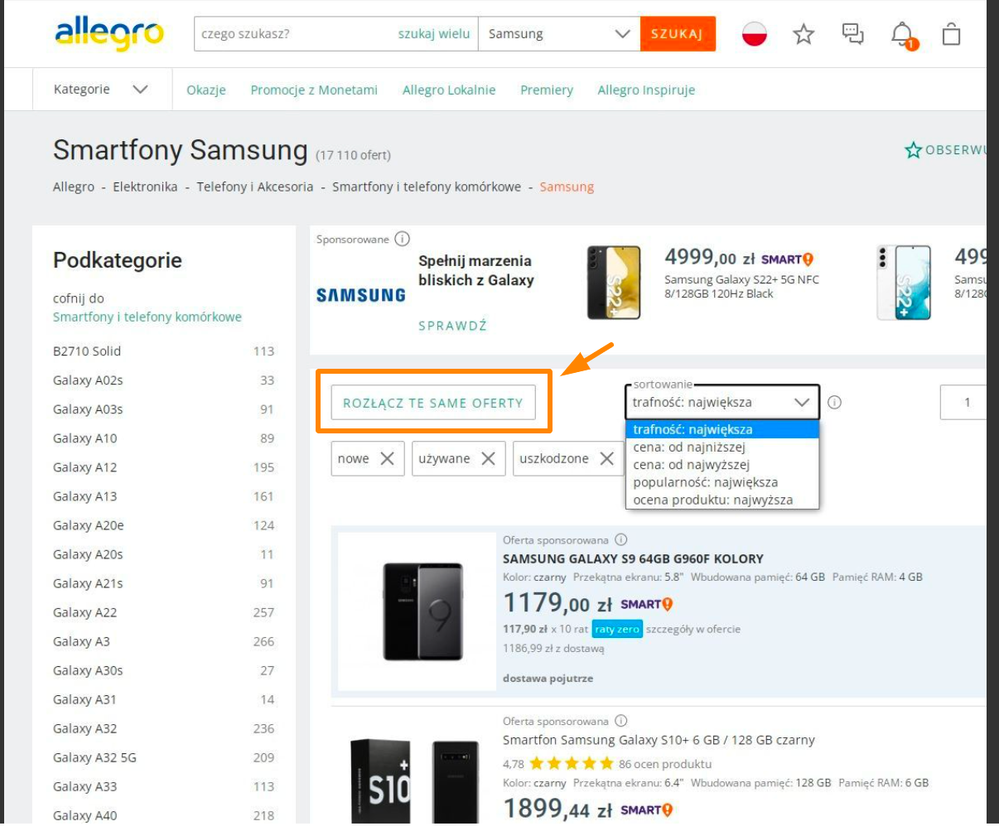999x827 pixels.
Task: Open Galaxy S10+ product thumbnail
Action: (x=415, y=779)
